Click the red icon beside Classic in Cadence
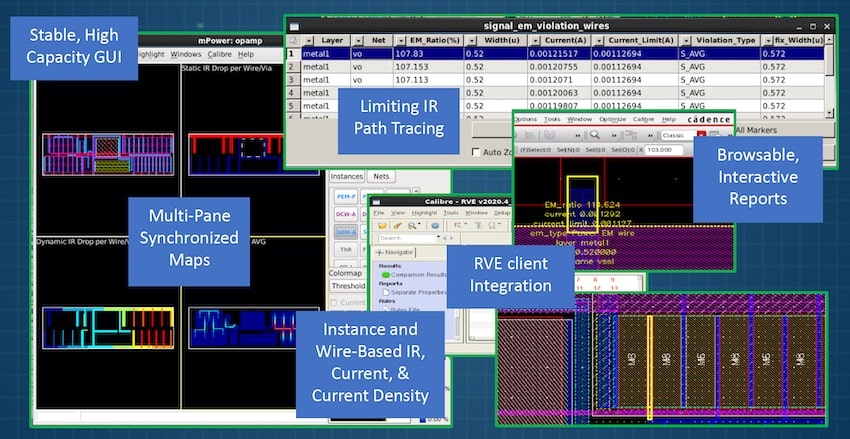The image size is (850, 439). pos(701,135)
